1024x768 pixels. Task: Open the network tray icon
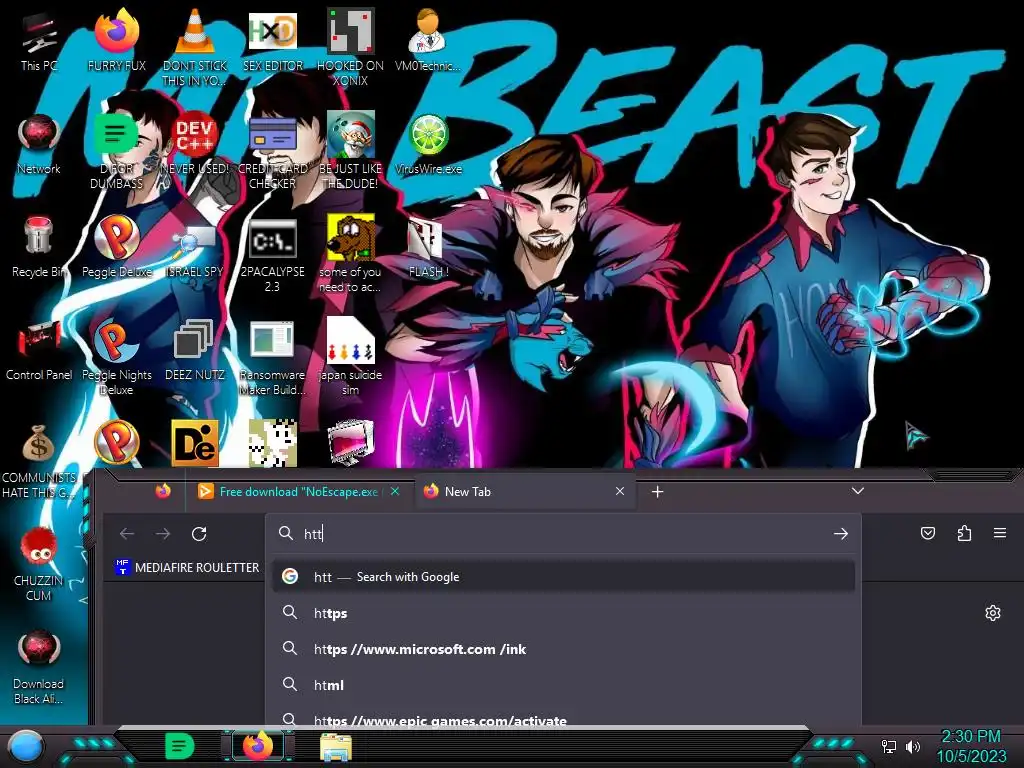tap(889, 746)
